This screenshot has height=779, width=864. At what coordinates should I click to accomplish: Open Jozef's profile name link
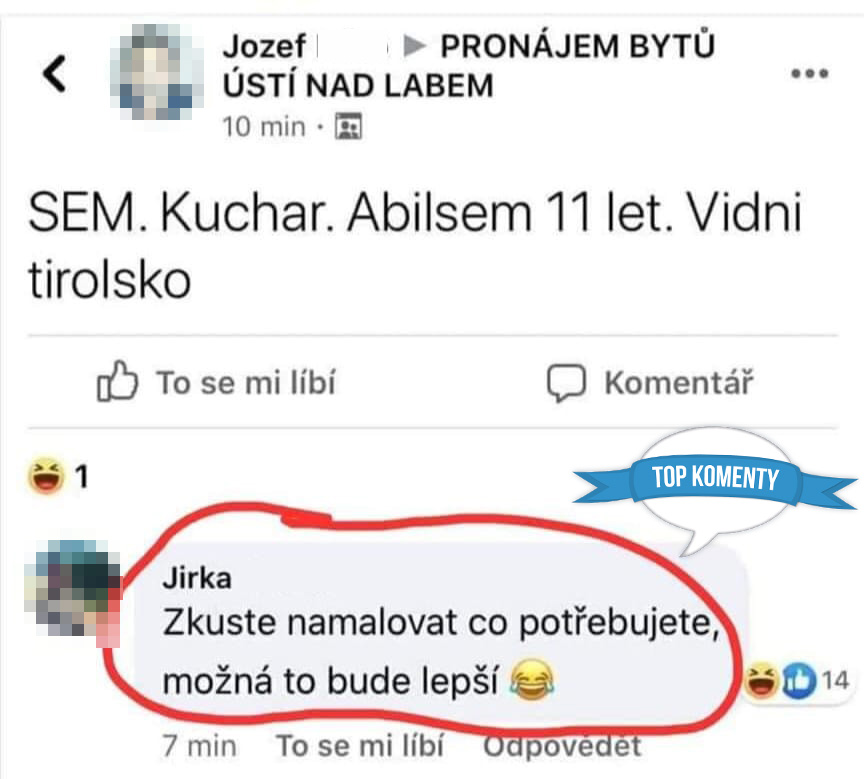[x=264, y=46]
